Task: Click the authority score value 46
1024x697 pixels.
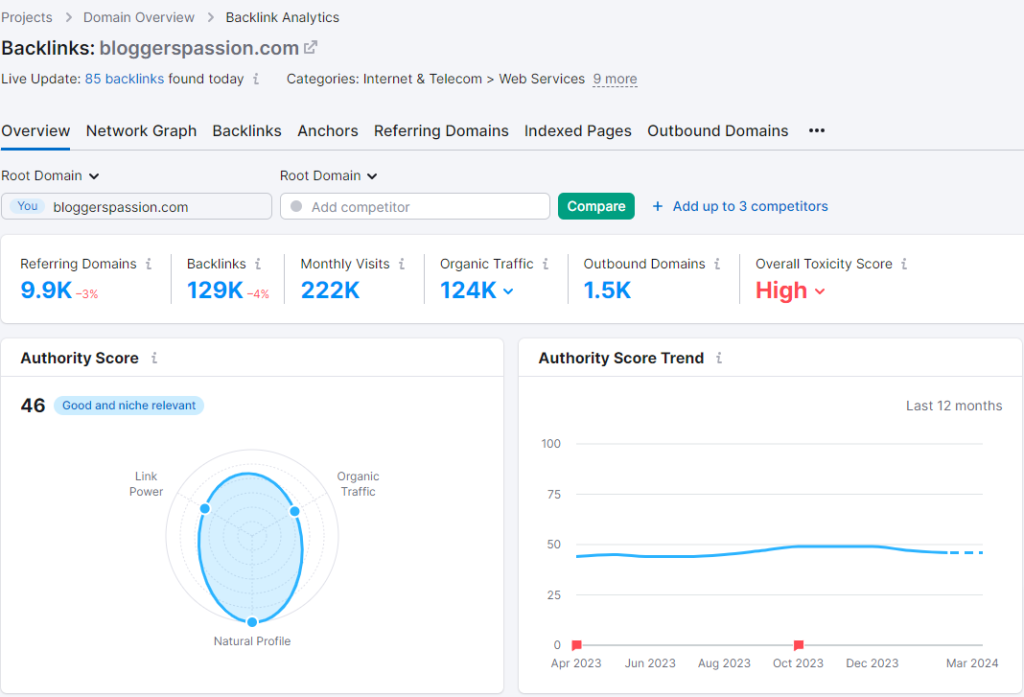Action: point(33,406)
